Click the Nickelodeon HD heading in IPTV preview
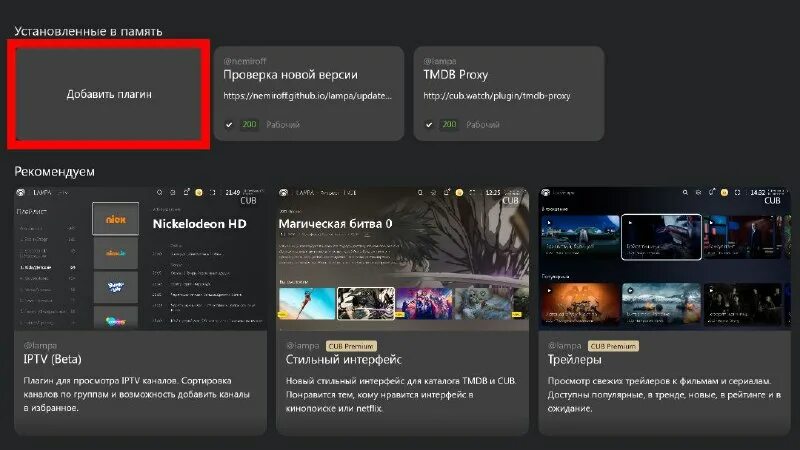Screen dimensions: 800x450 199,223
